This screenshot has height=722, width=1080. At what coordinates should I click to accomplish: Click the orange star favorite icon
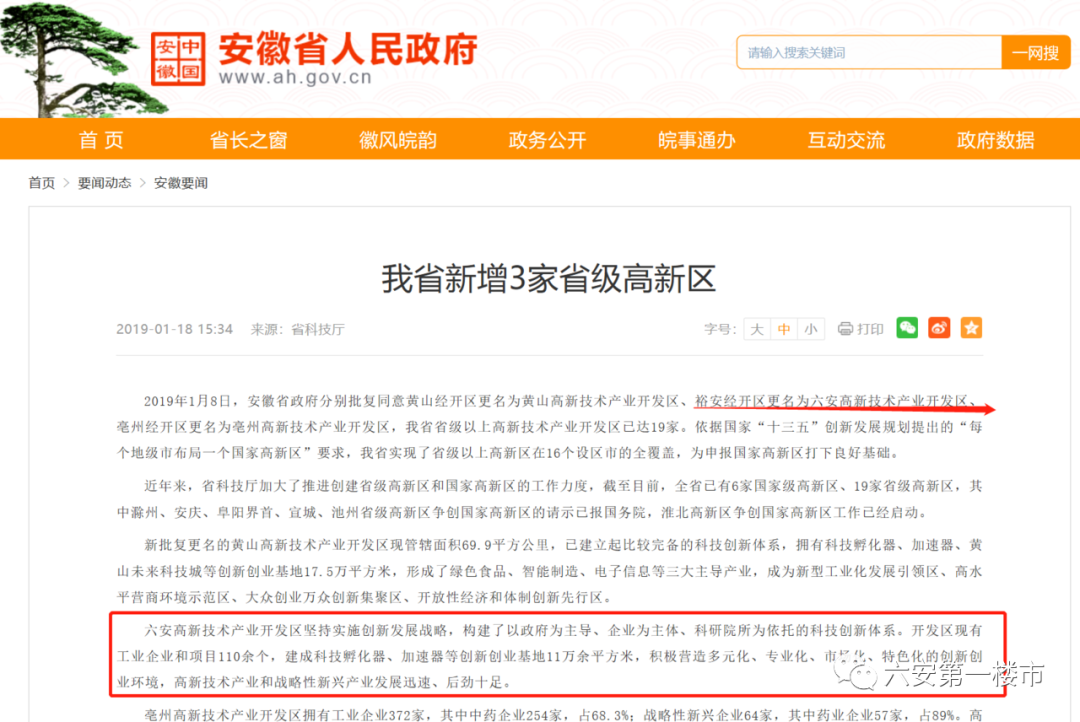coord(971,328)
